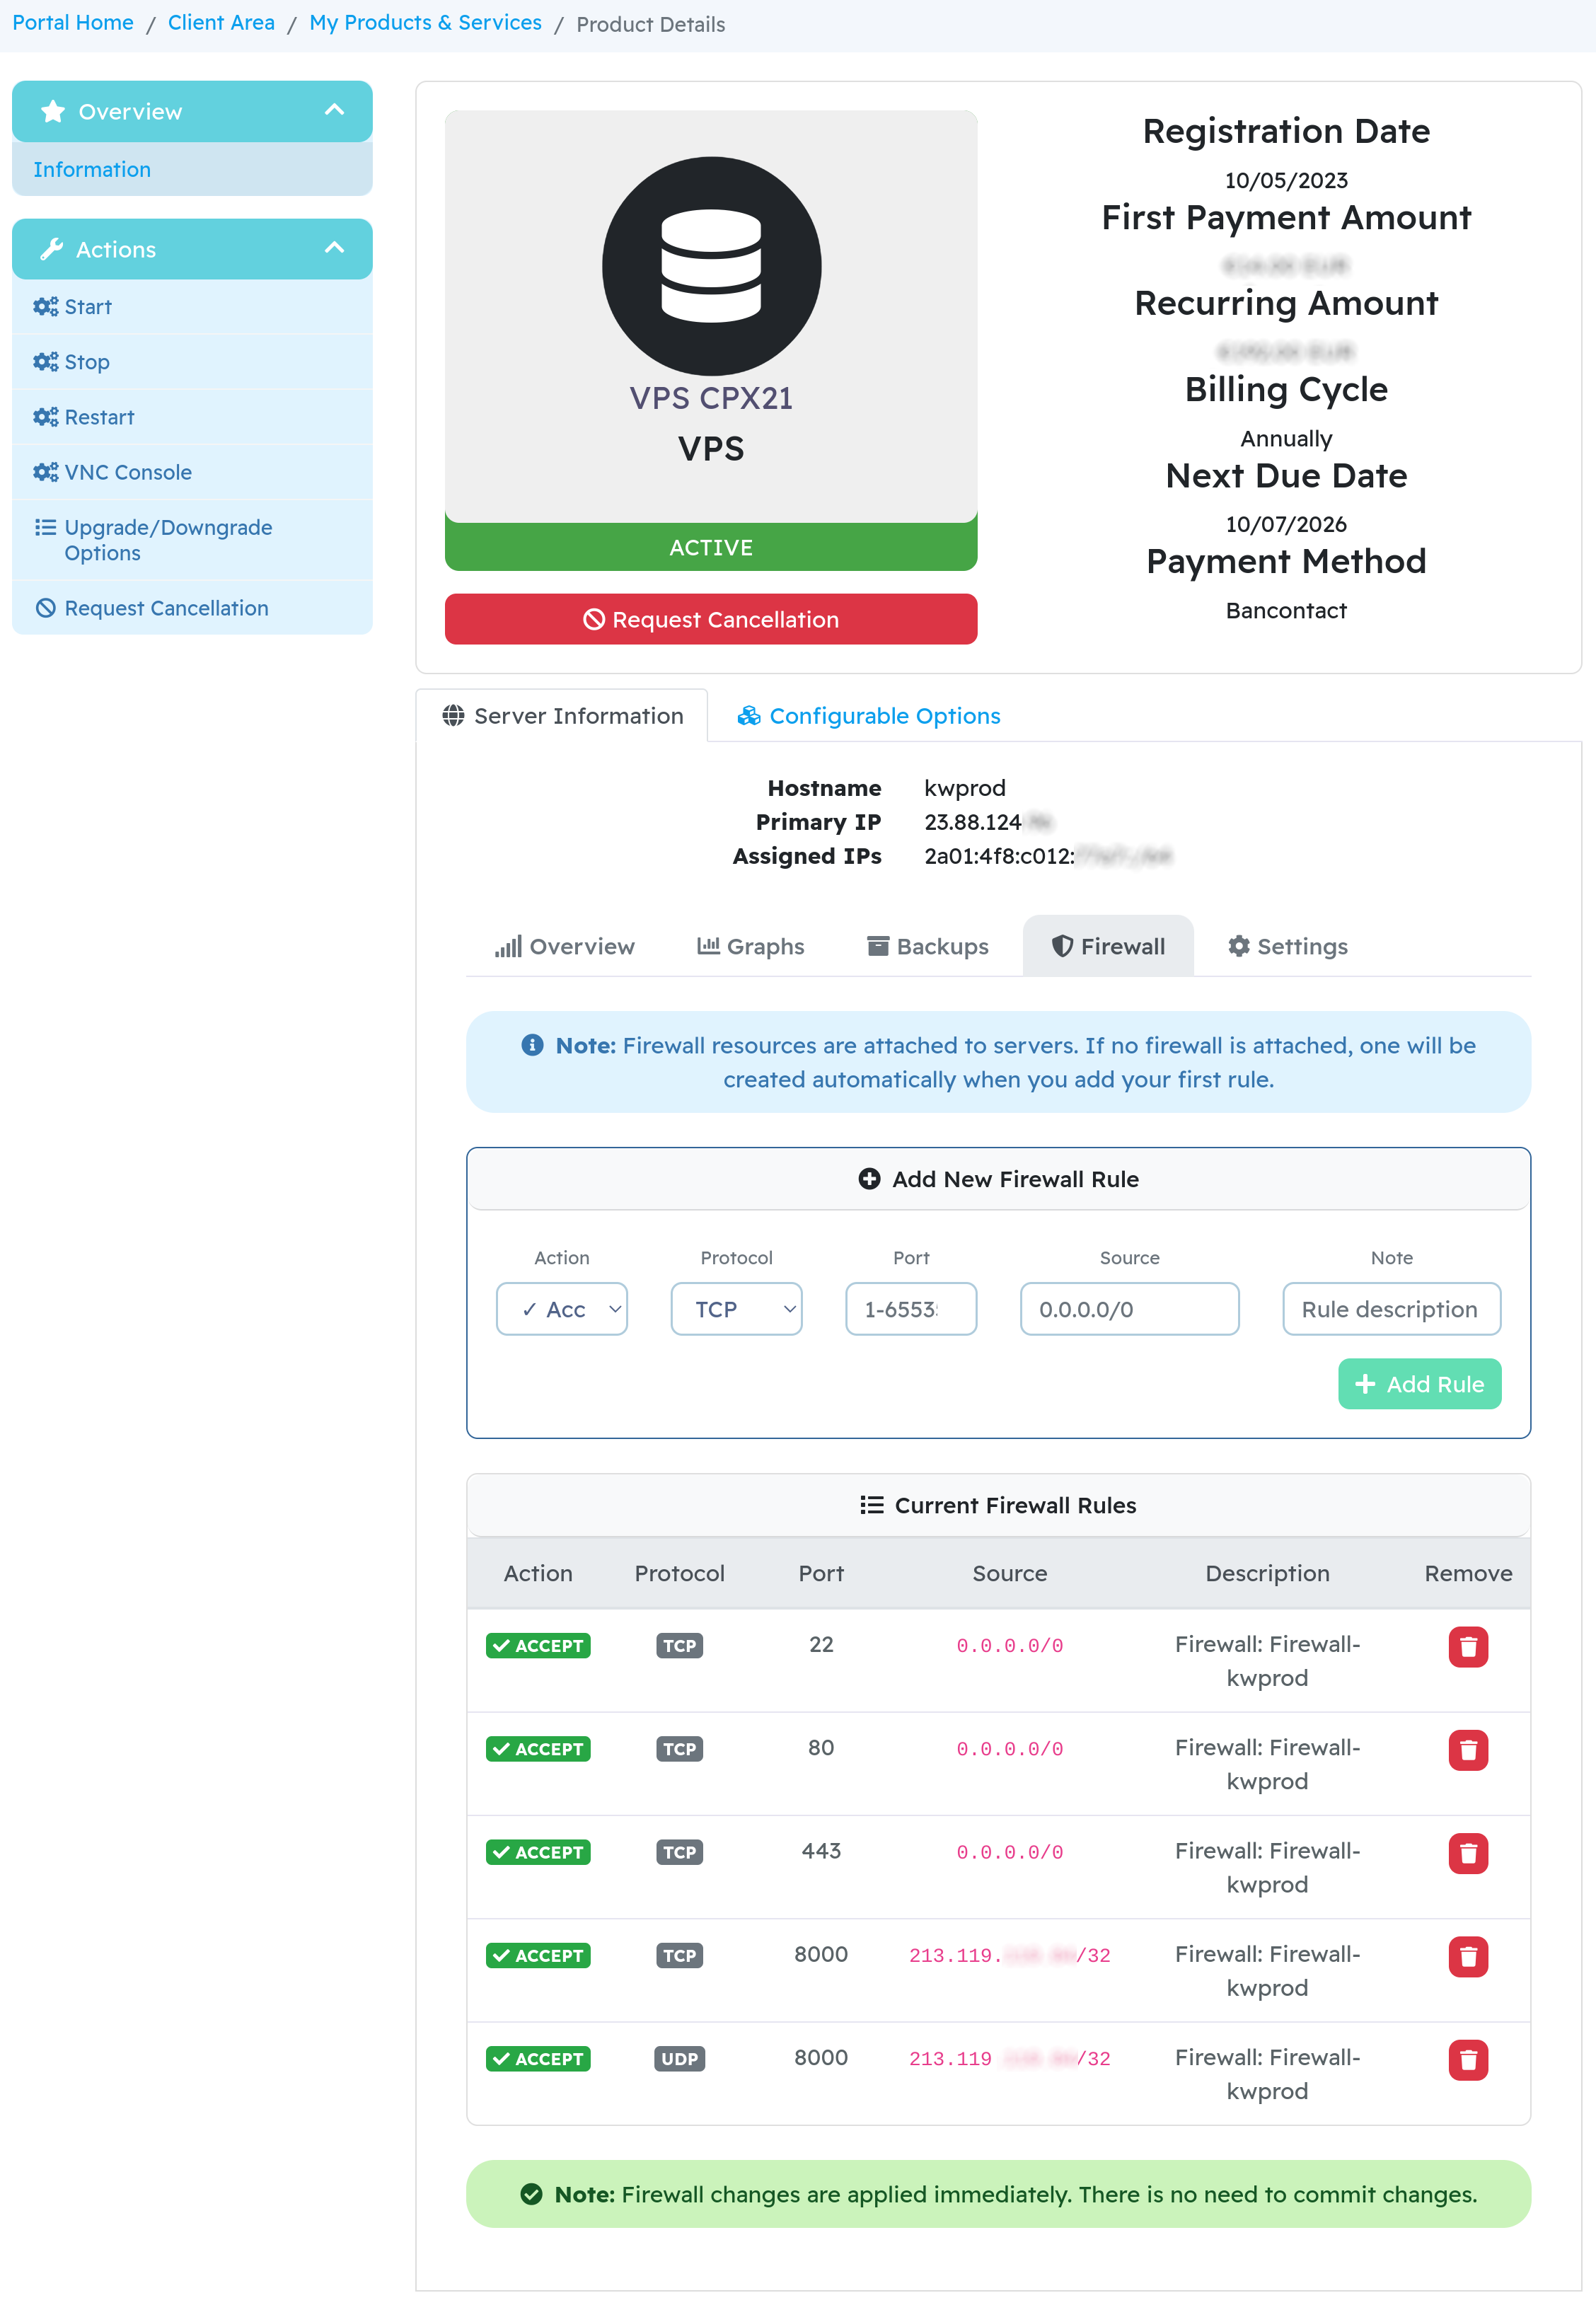
Task: Click Start in the Actions menu
Action: click(x=192, y=307)
